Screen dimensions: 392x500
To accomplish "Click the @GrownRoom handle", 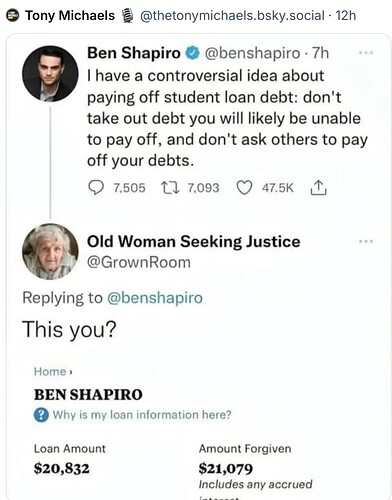I will pyautogui.click(x=139, y=262).
